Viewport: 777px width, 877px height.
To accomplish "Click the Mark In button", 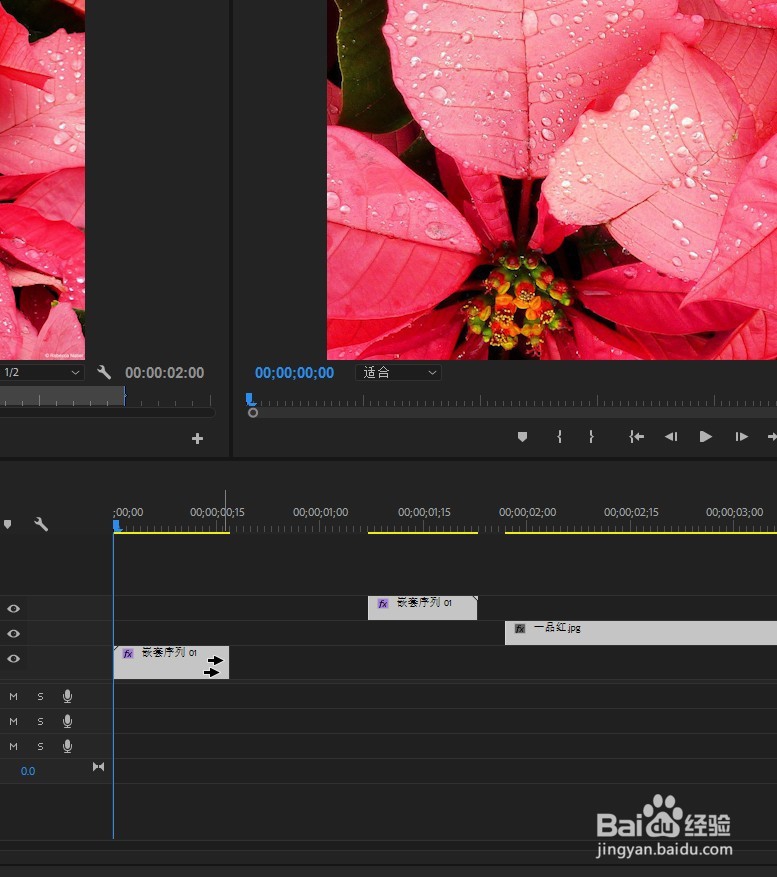I will [x=559, y=437].
